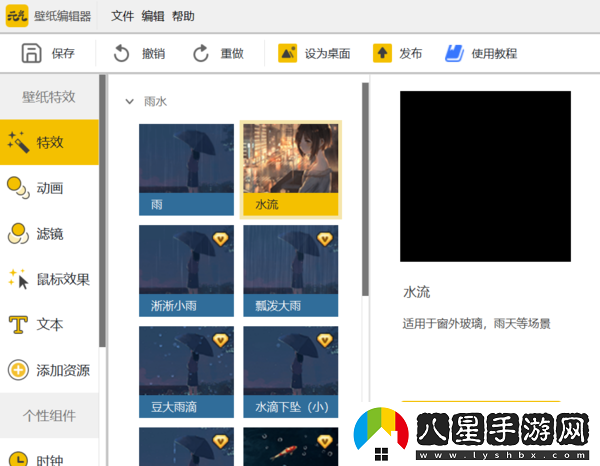Click the 时钟 clock icon

tap(18, 458)
